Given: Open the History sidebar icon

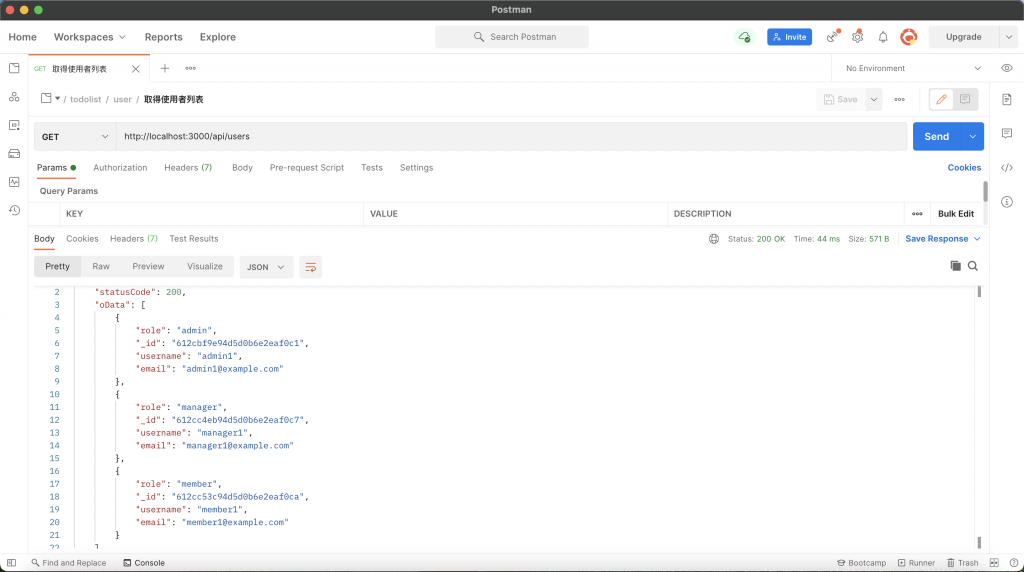Looking at the screenshot, I should pos(14,210).
